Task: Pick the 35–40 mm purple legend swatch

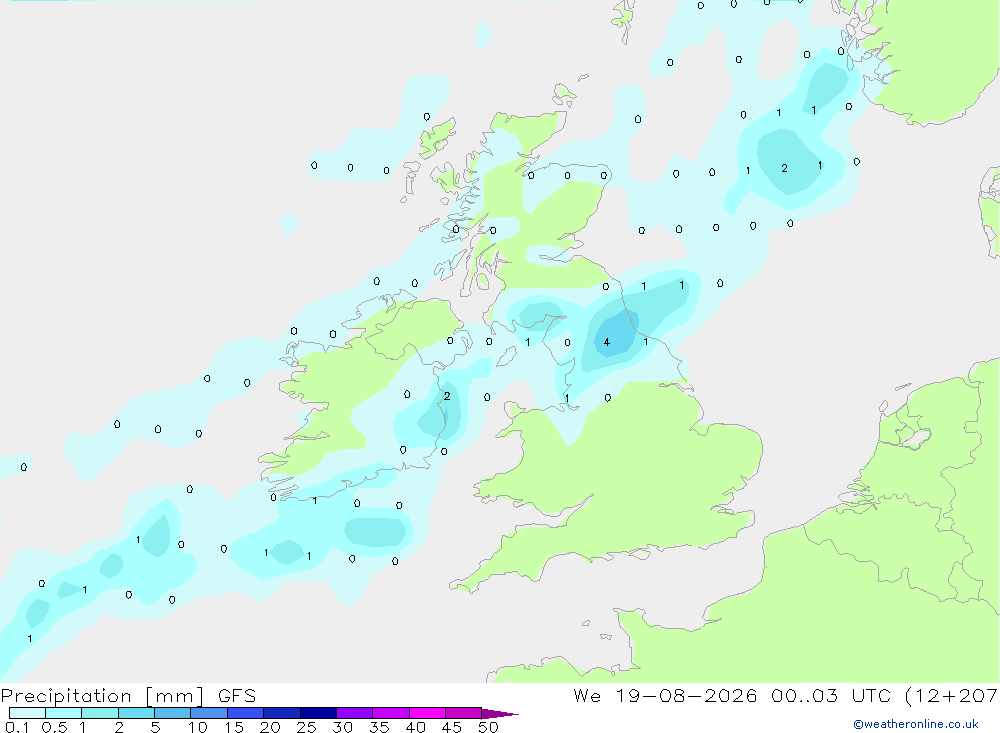Action: (390, 713)
